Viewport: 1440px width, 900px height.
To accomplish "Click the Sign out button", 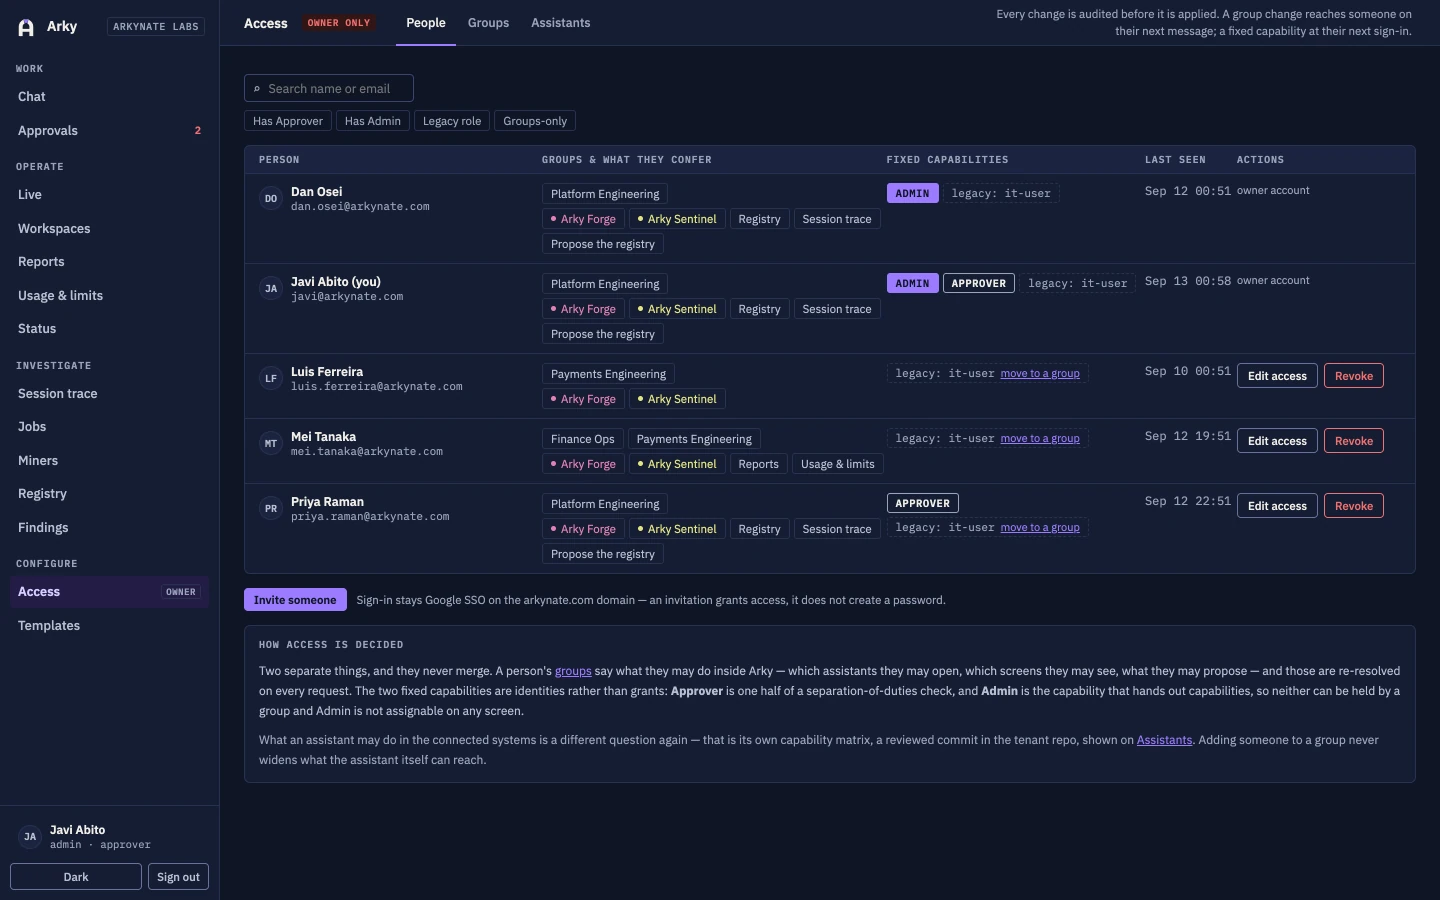I will coord(178,877).
